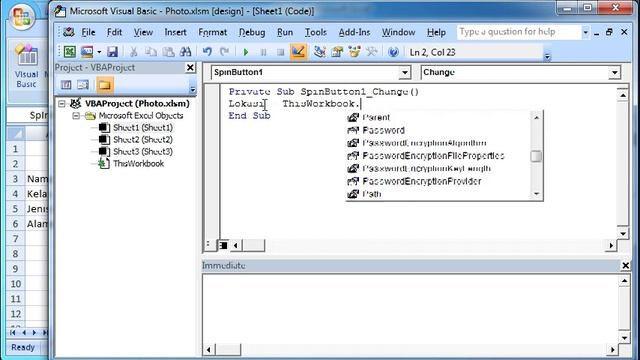Viewport: 640px width, 360px height.
Task: Click autocomplete list scroll-down arrow
Action: 536,194
